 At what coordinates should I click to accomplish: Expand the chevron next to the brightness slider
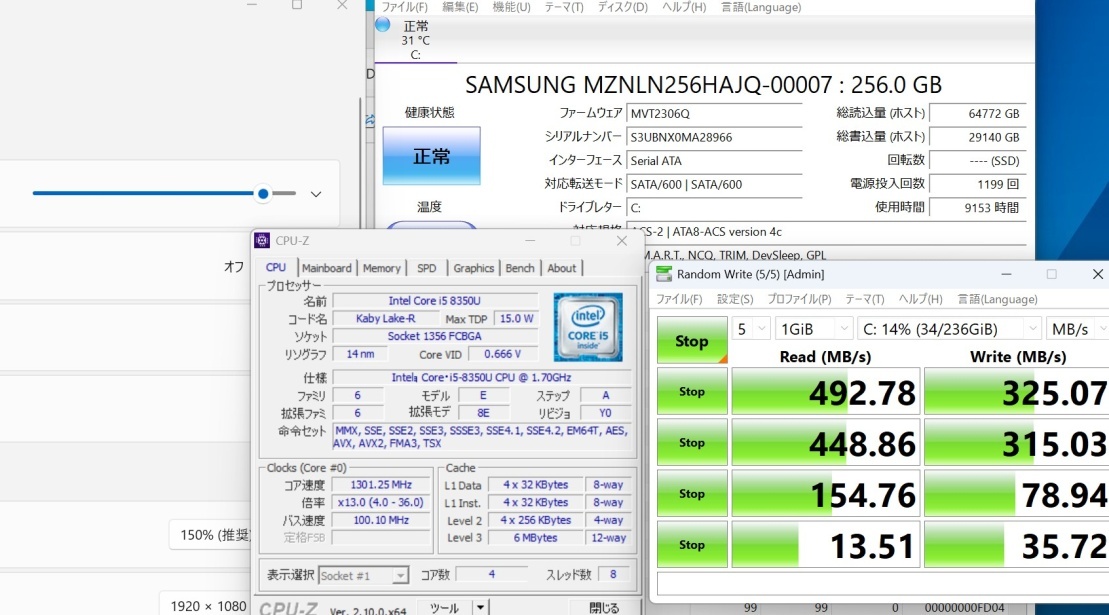[x=315, y=194]
